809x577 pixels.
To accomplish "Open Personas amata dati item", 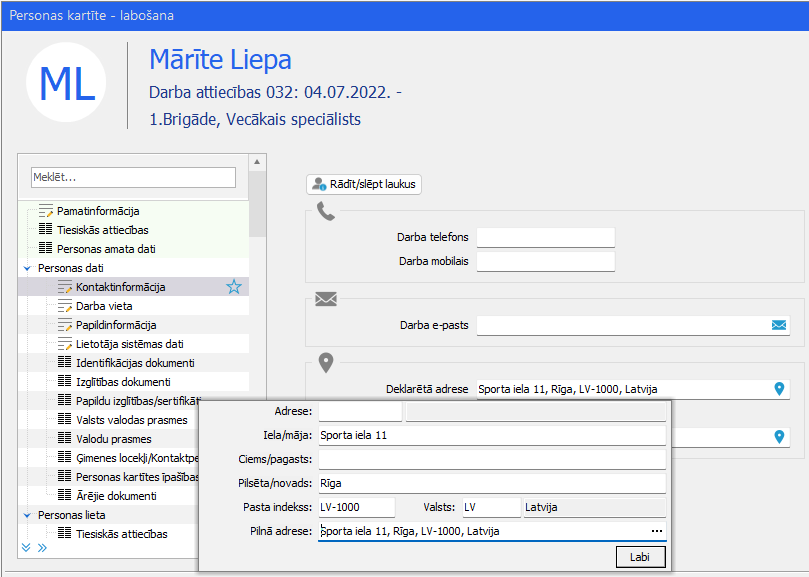I will click(x=106, y=249).
